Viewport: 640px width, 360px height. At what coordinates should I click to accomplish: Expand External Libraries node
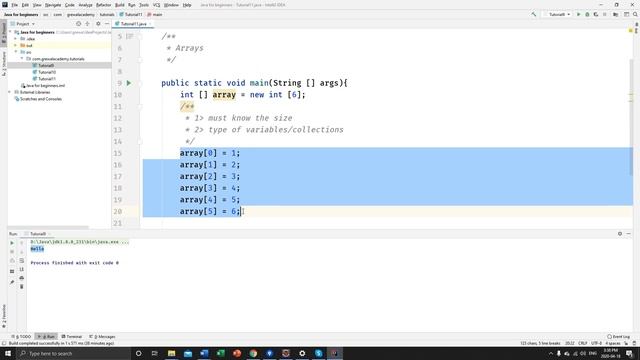tap(10, 92)
